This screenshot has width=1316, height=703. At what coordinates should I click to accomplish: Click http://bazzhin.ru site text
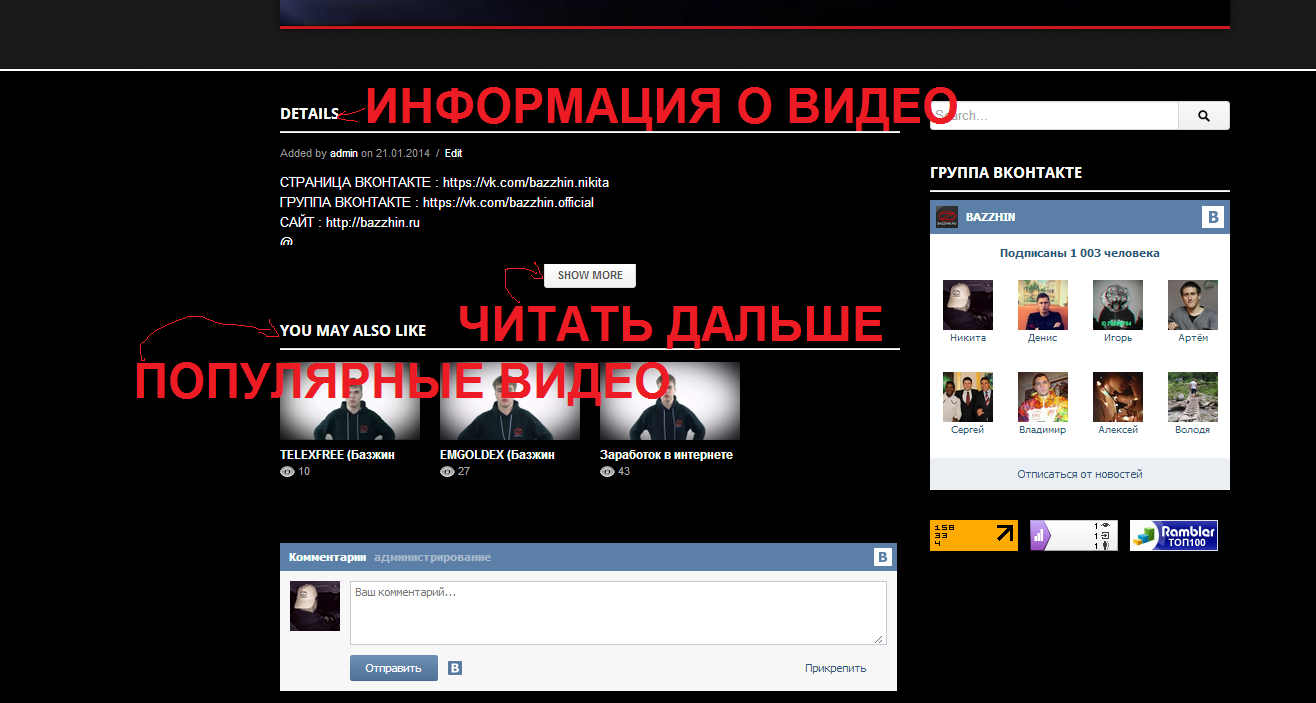click(x=373, y=223)
